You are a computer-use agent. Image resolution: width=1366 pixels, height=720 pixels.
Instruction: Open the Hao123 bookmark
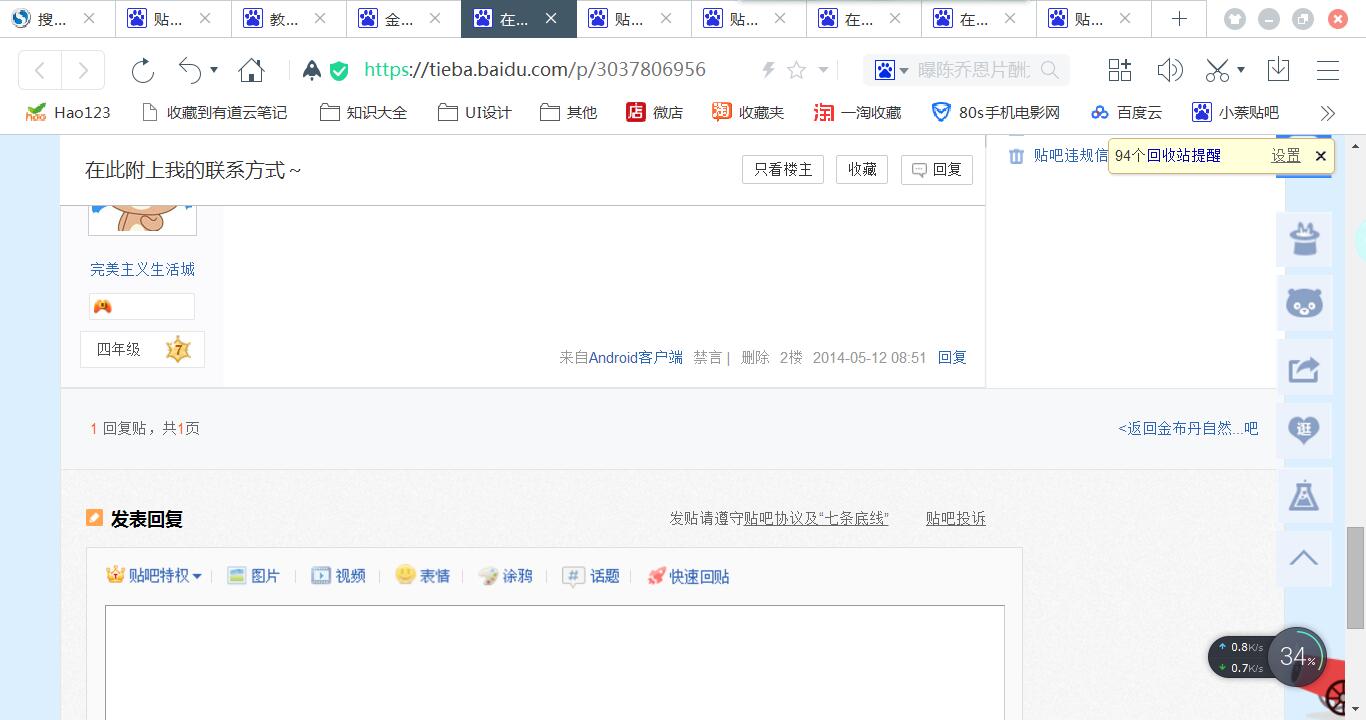[x=68, y=113]
